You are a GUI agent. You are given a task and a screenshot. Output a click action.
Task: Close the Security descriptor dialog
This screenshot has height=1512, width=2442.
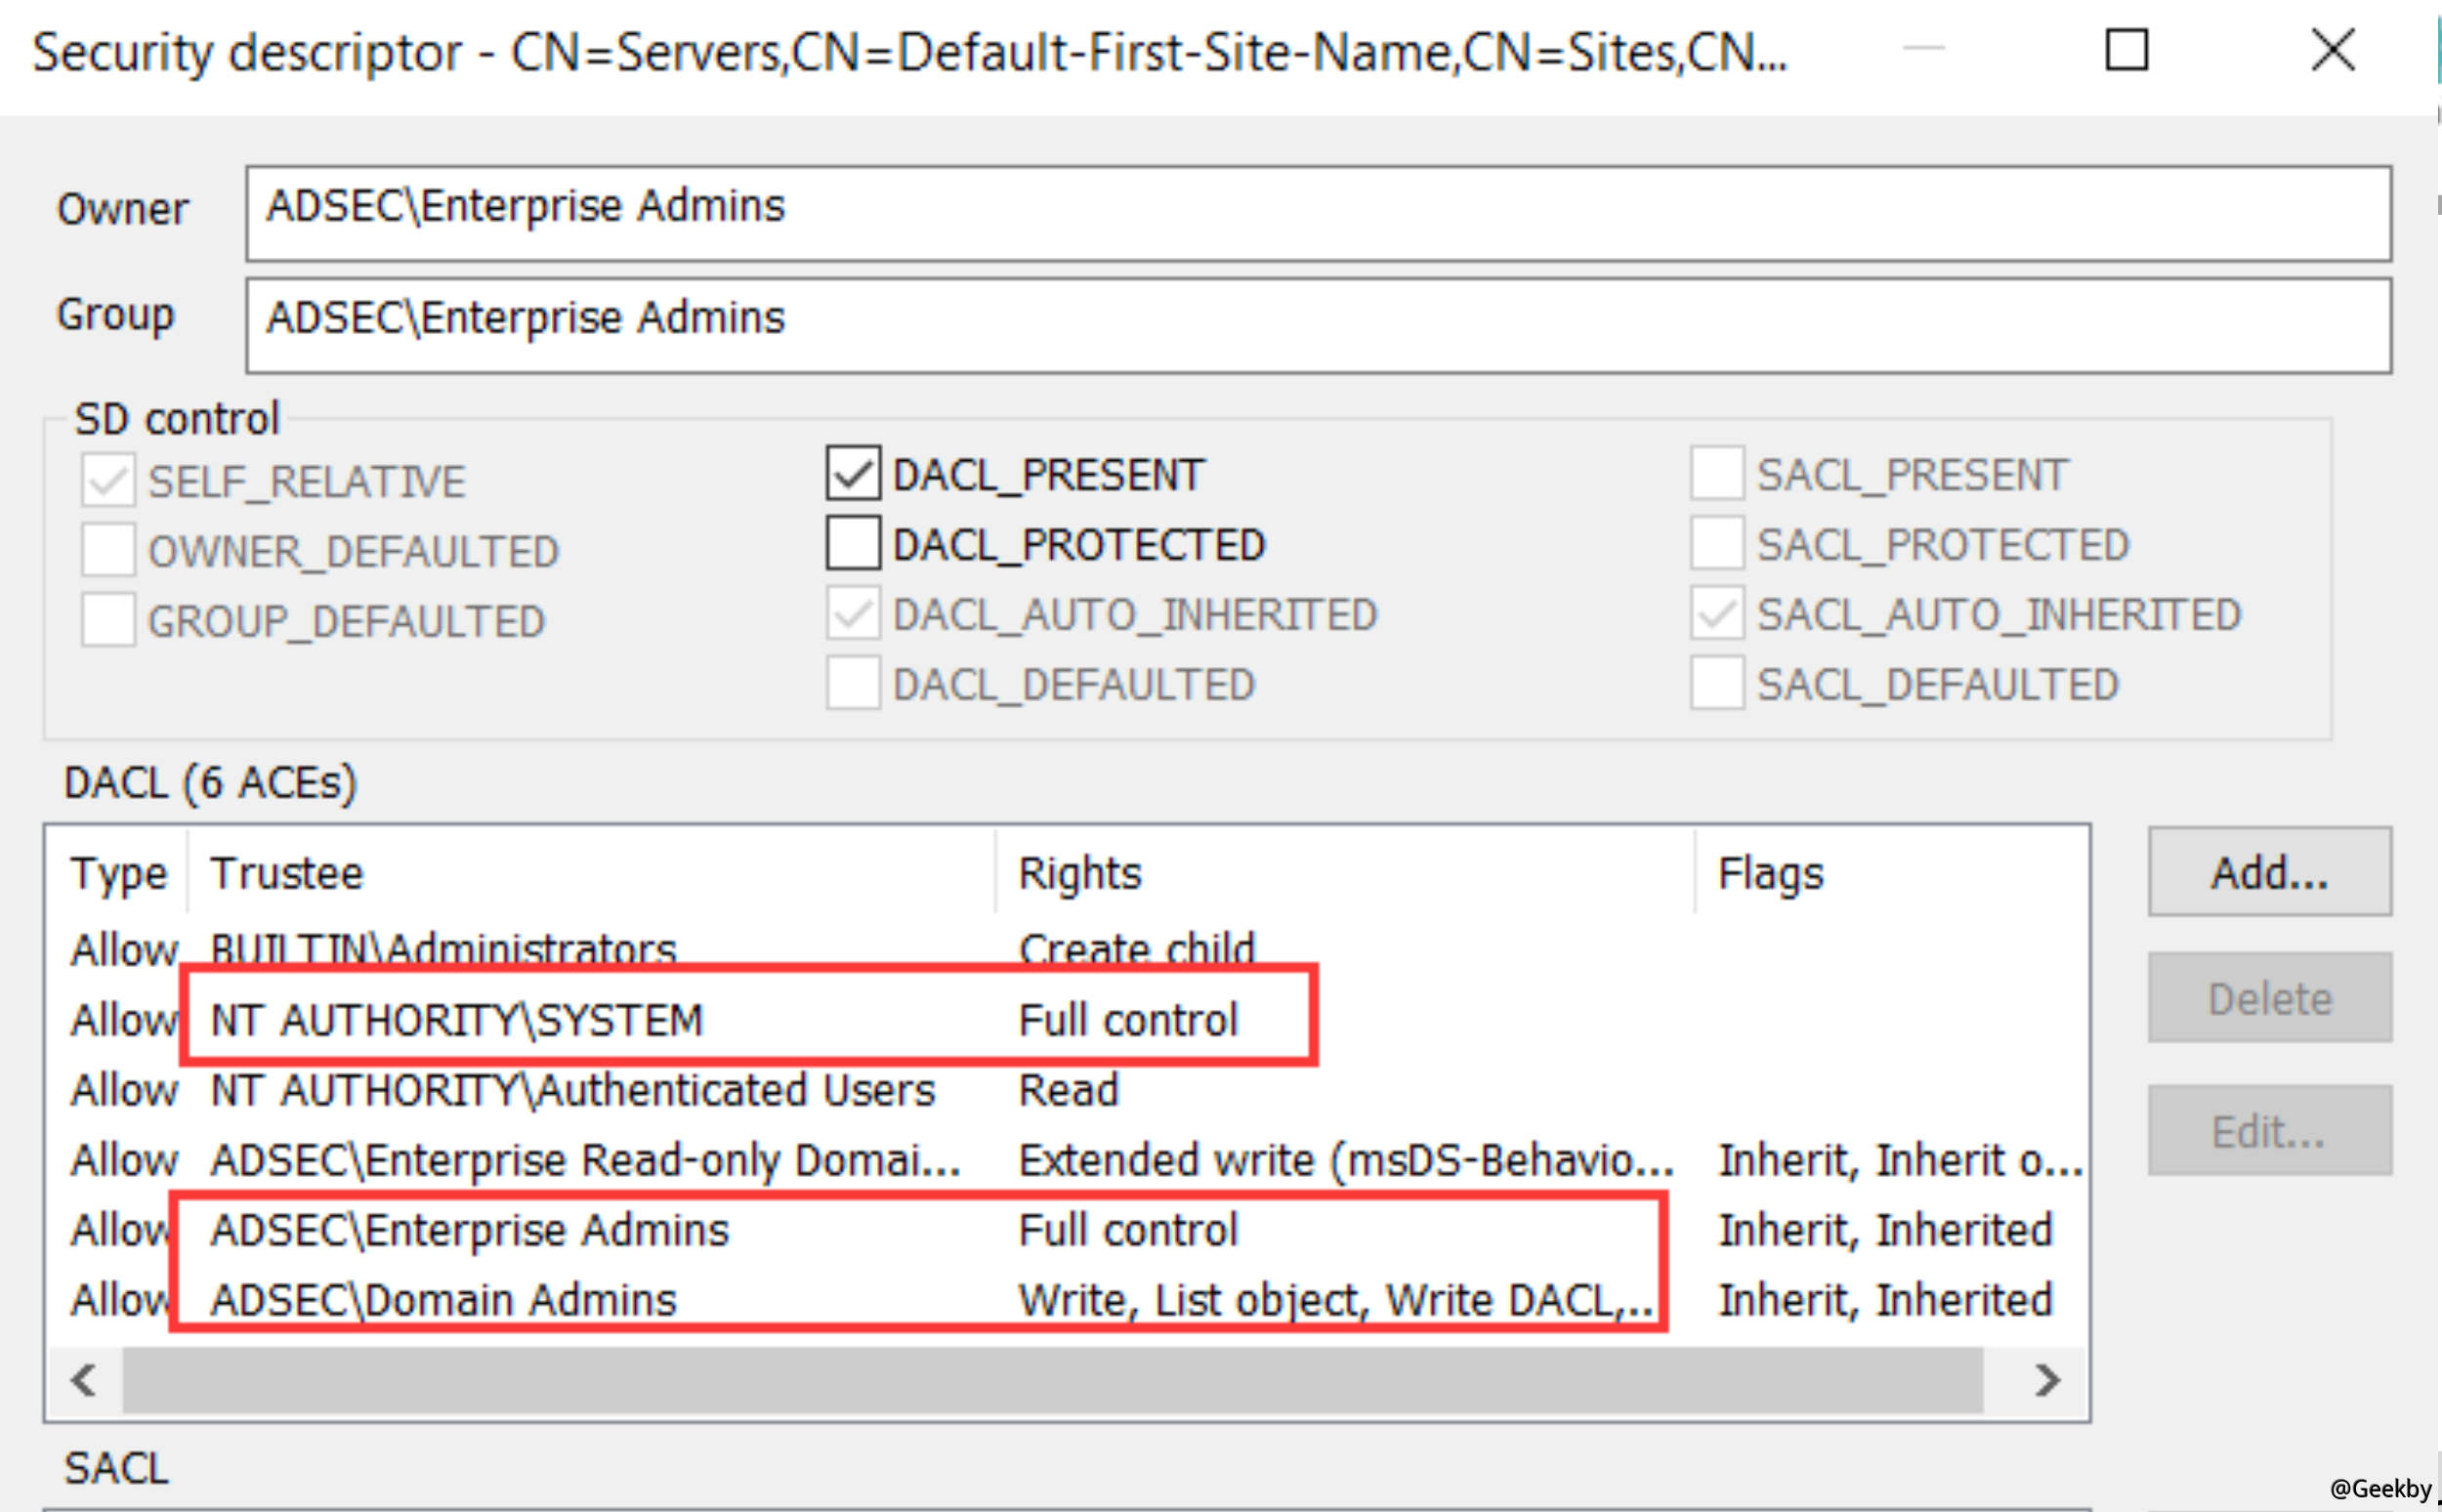[x=2332, y=50]
